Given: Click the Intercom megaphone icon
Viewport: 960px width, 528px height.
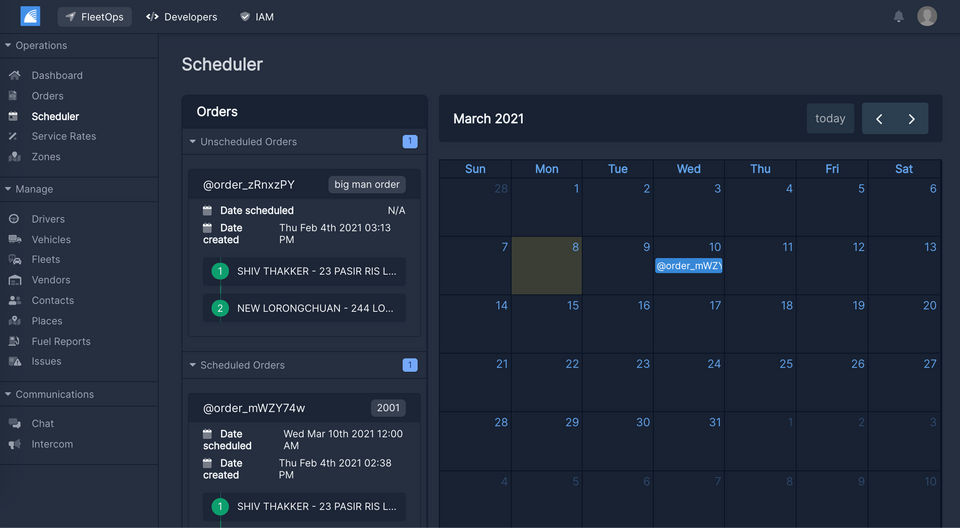Looking at the screenshot, I should click(15, 444).
